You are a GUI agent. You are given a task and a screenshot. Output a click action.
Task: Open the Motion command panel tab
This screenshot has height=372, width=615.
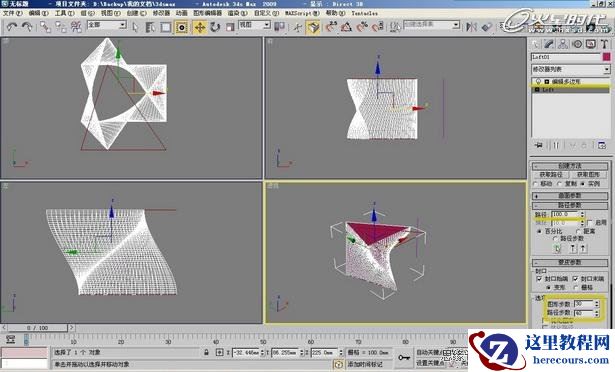577,44
